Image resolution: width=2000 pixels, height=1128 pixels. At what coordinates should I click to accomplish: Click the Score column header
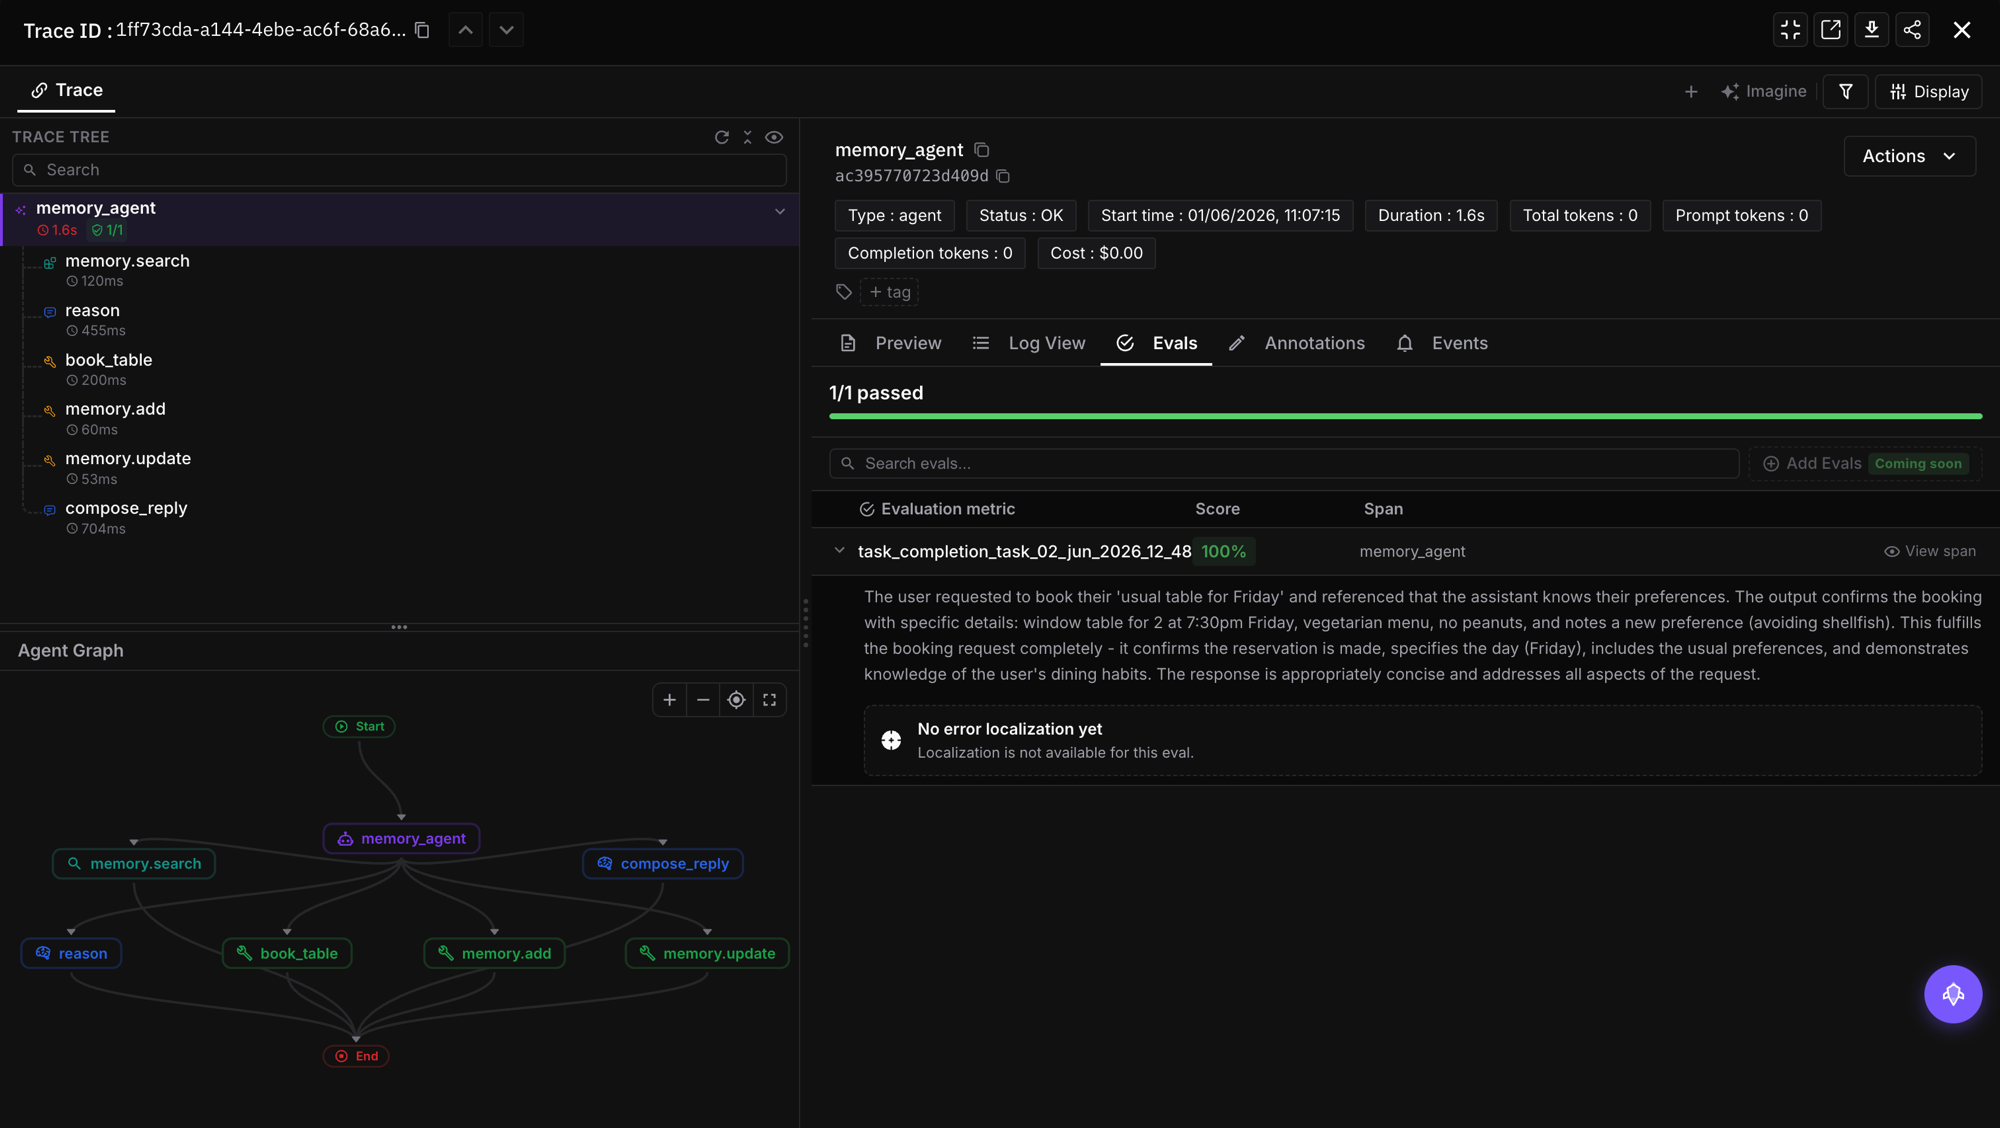1217,509
